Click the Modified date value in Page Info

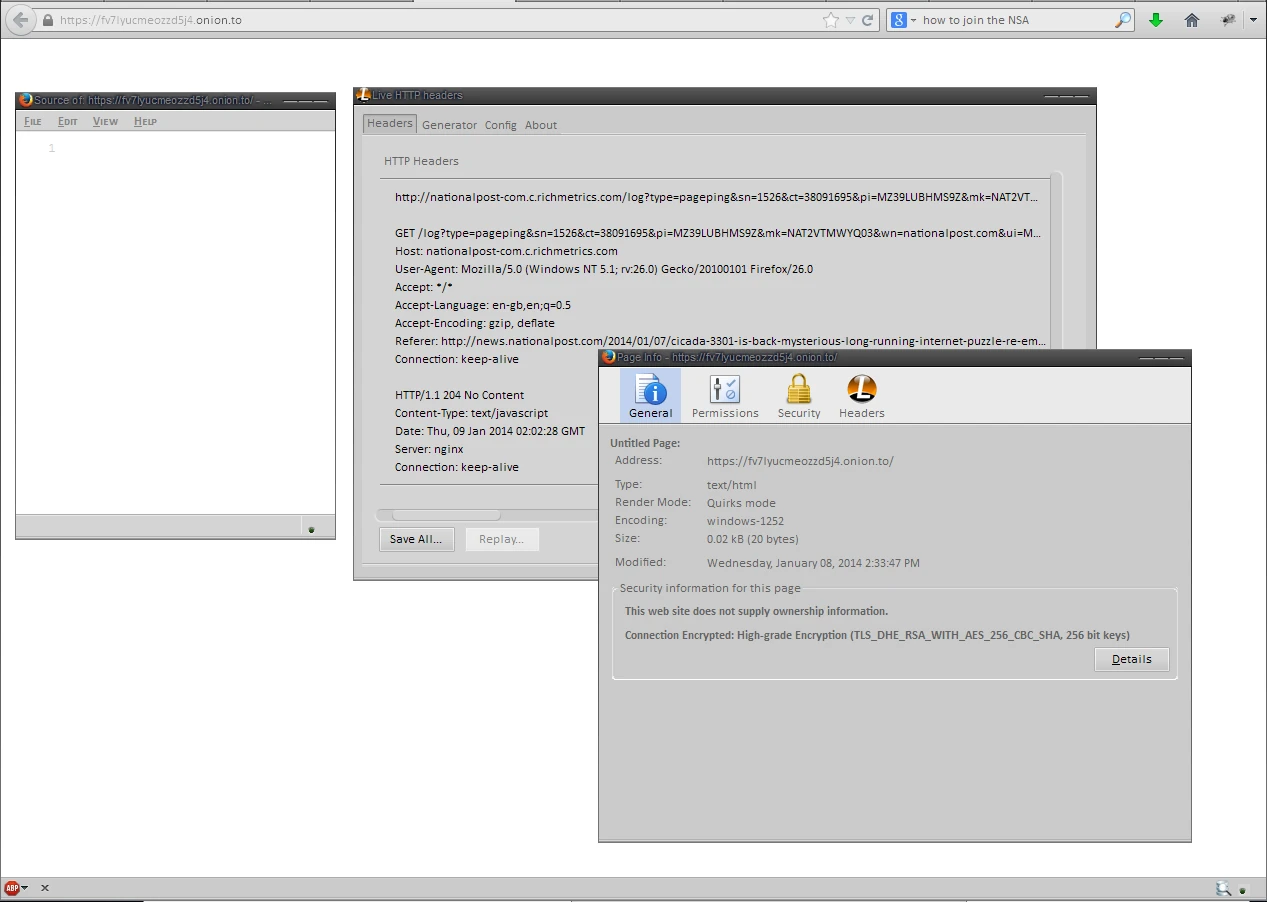813,563
